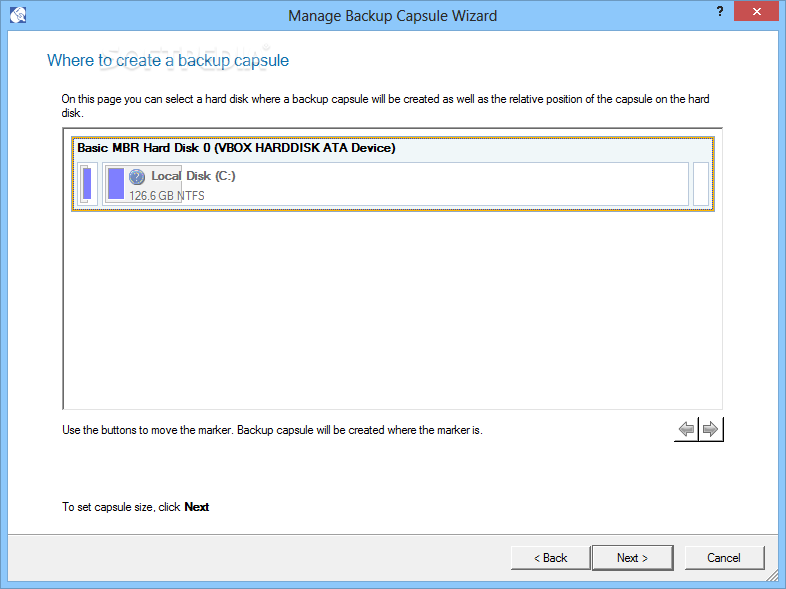Click the bold Next word in hint text
786x589 pixels.
(x=197, y=507)
